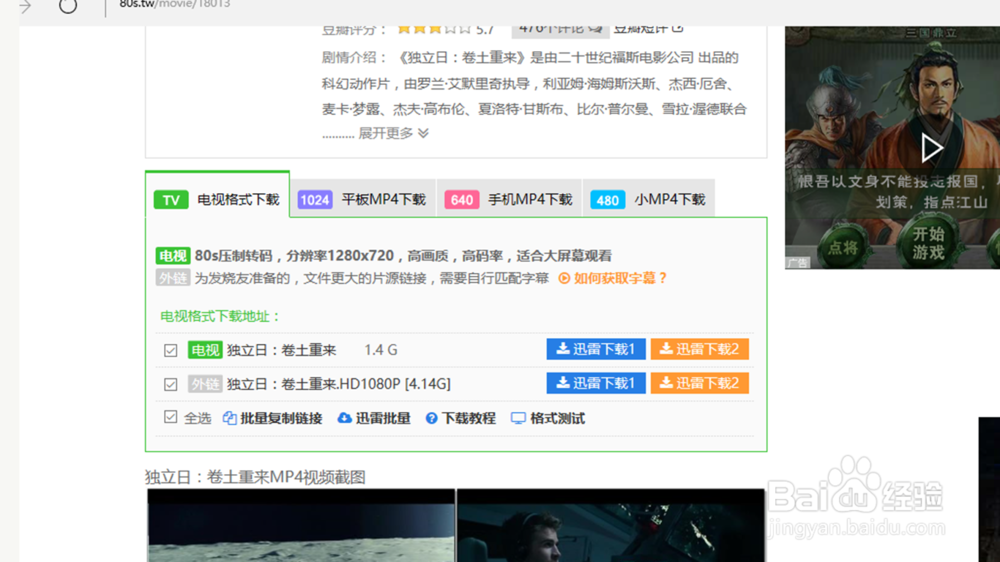Image resolution: width=1000 pixels, height=562 pixels.
Task: Click the green 电视 legend badge above downloads
Action: point(173,256)
